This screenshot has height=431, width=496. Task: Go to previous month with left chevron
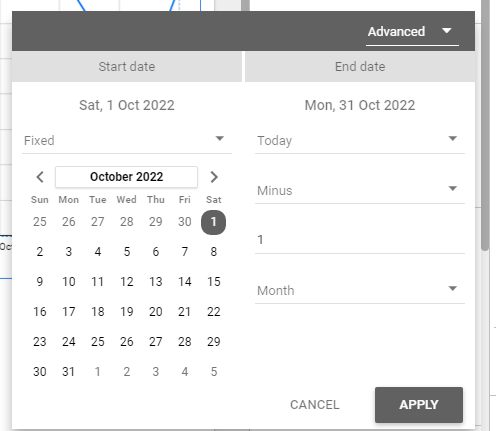[x=40, y=177]
